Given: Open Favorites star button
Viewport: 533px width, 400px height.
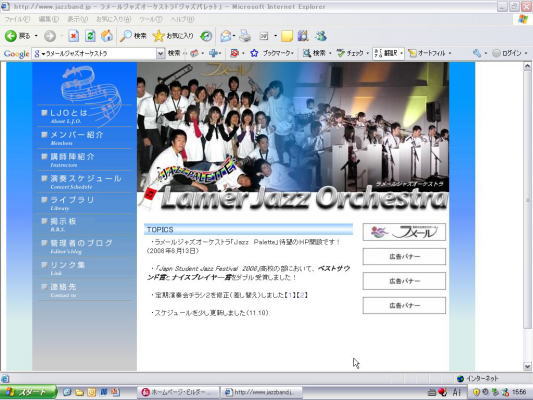Looking at the screenshot, I should click(173, 36).
